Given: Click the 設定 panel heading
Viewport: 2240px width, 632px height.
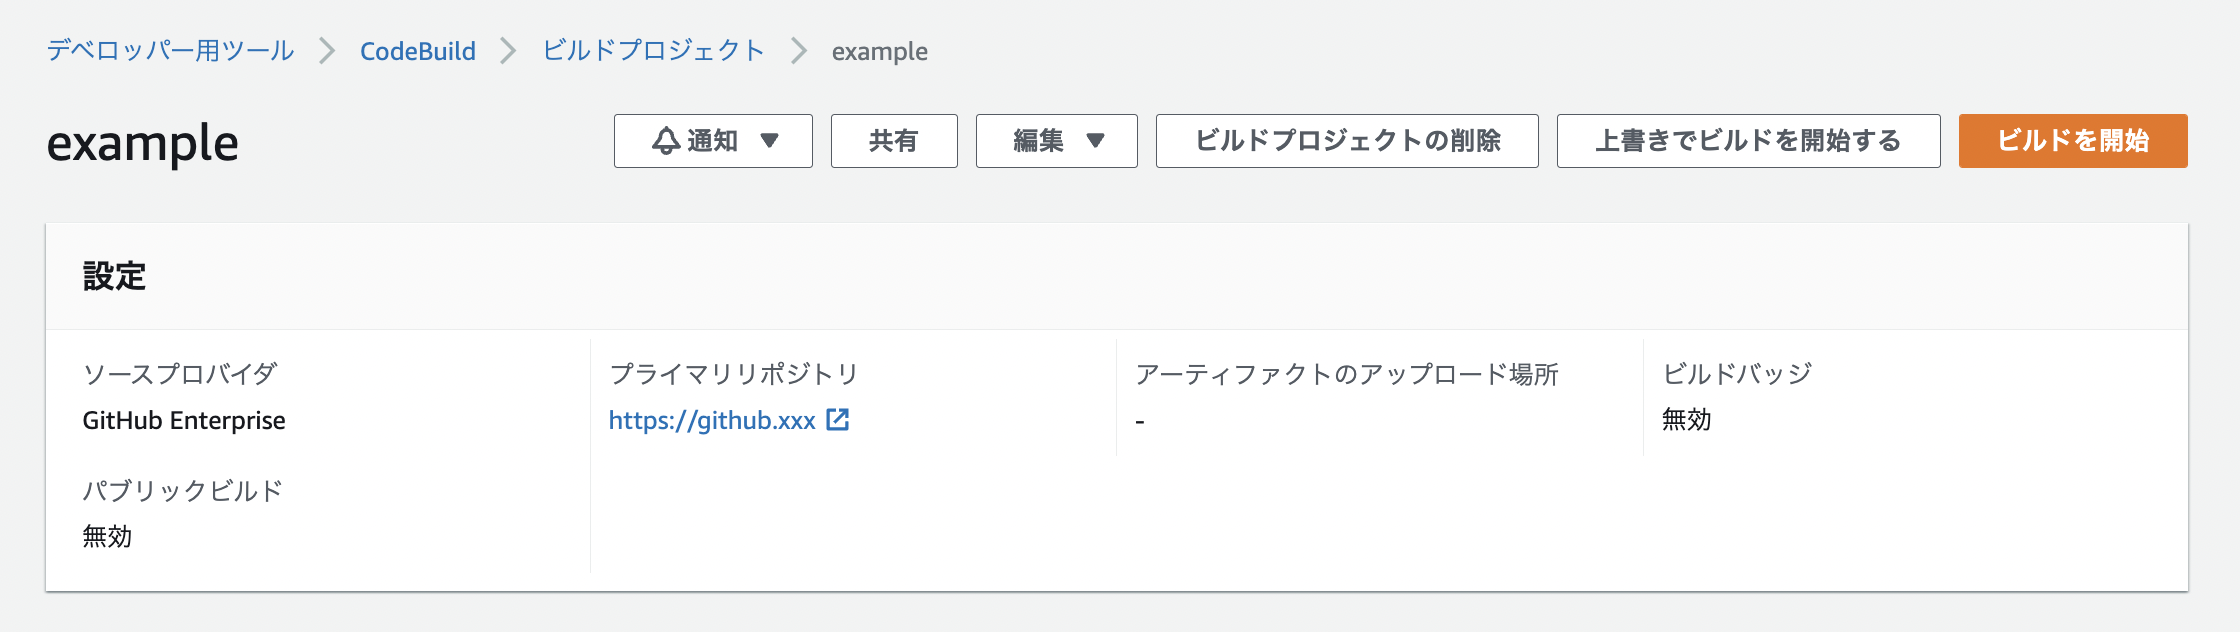Looking at the screenshot, I should [114, 276].
